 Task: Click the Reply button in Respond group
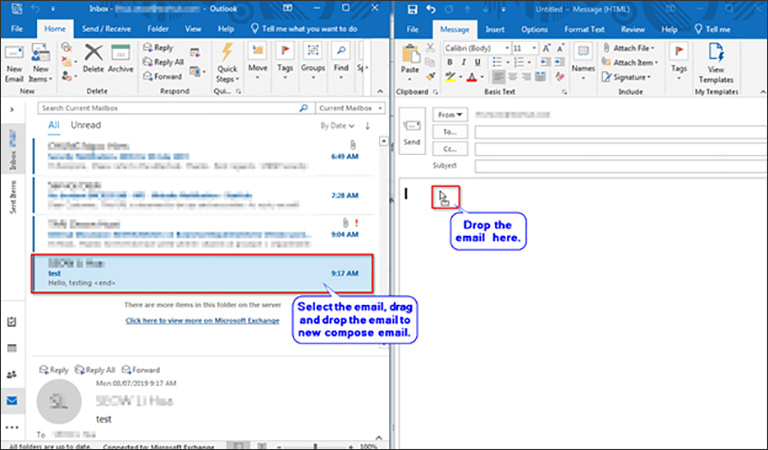[x=158, y=47]
